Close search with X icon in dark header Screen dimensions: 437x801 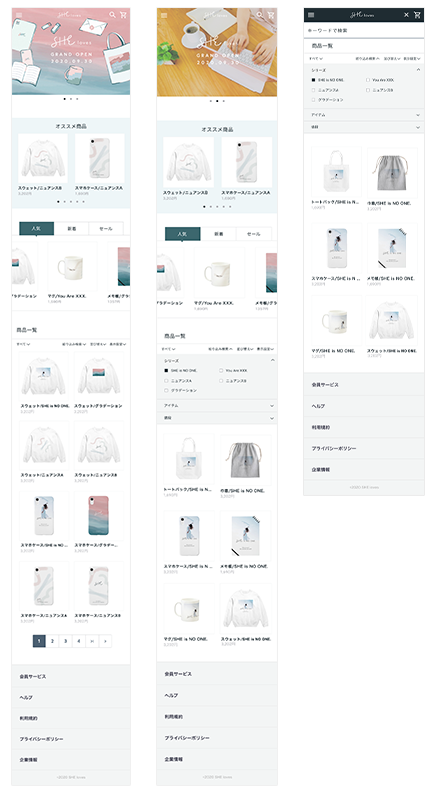pyautogui.click(x=406, y=15)
